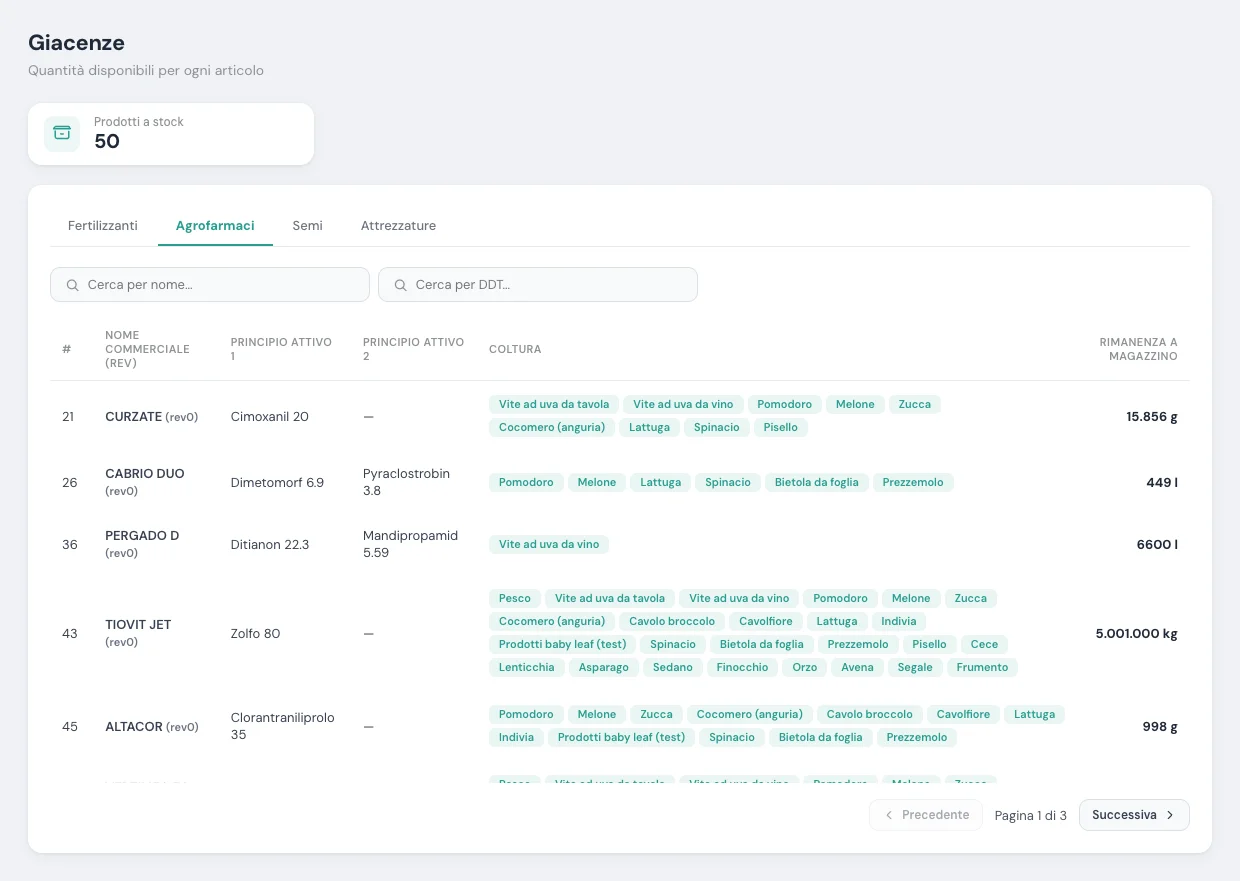Click the 'Dimetomorf 6.9' cell
Screen dimensions: 1240x881
[x=277, y=483]
